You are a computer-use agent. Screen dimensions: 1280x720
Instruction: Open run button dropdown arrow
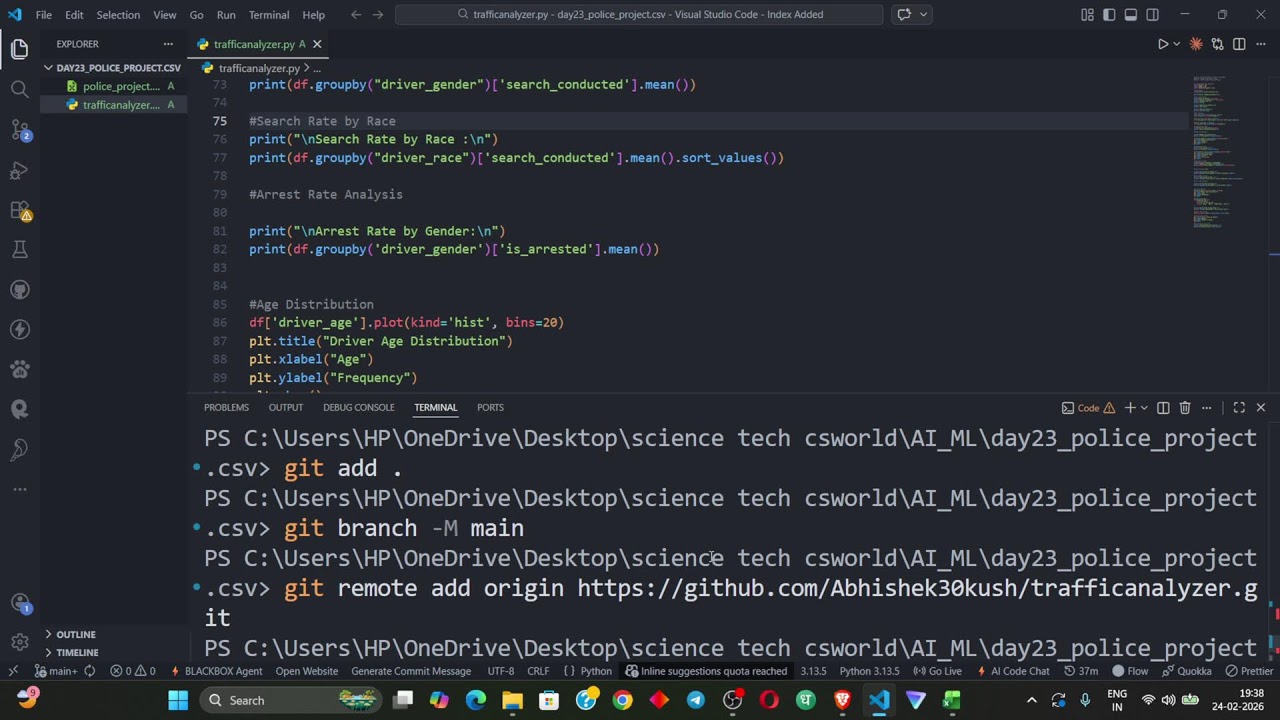(1177, 44)
